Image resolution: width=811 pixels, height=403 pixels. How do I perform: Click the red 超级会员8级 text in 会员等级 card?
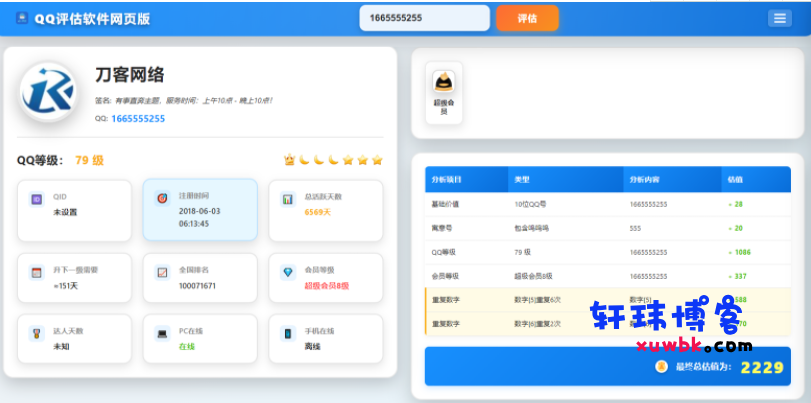pyautogui.click(x=327, y=286)
